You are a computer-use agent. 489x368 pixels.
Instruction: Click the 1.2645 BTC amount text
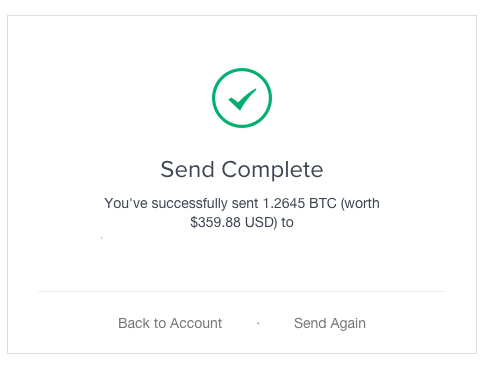pyautogui.click(x=300, y=203)
